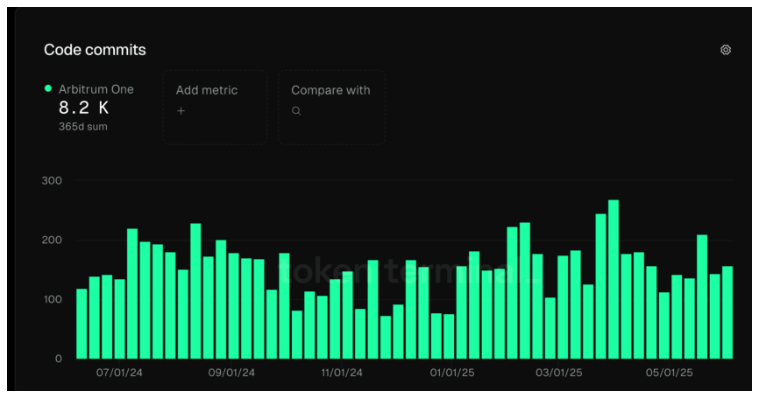Click the first bar on the left
Screen dimensions: 759x399
pos(82,323)
